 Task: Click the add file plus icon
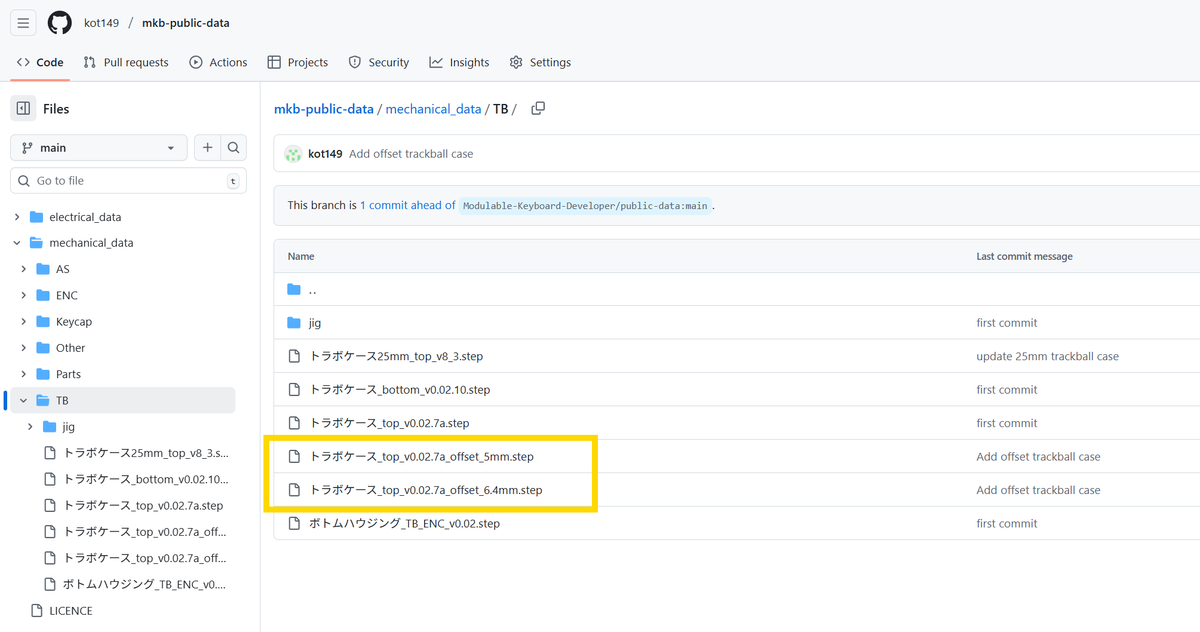click(207, 148)
